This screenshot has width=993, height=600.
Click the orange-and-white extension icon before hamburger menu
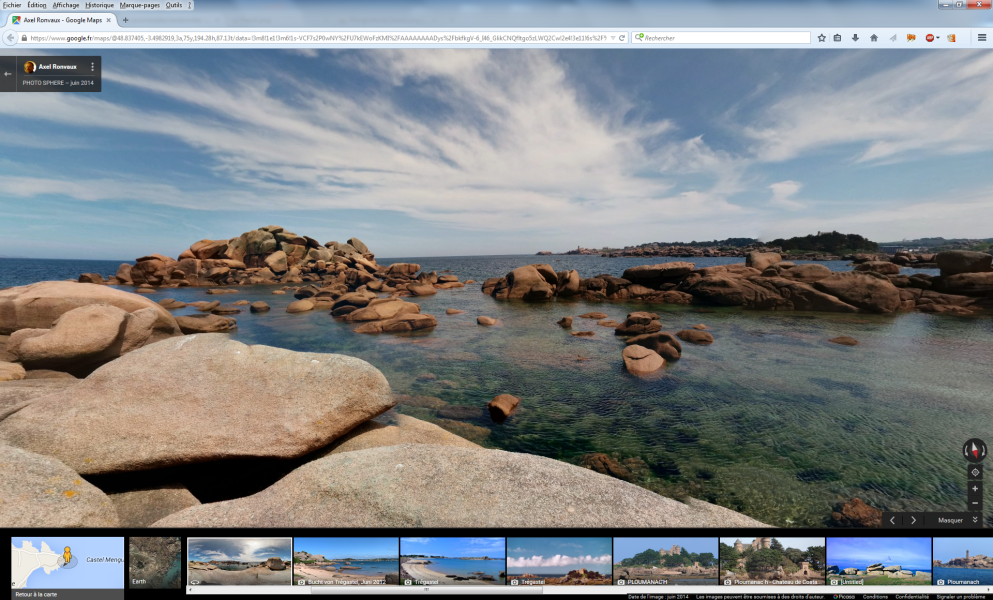click(951, 38)
